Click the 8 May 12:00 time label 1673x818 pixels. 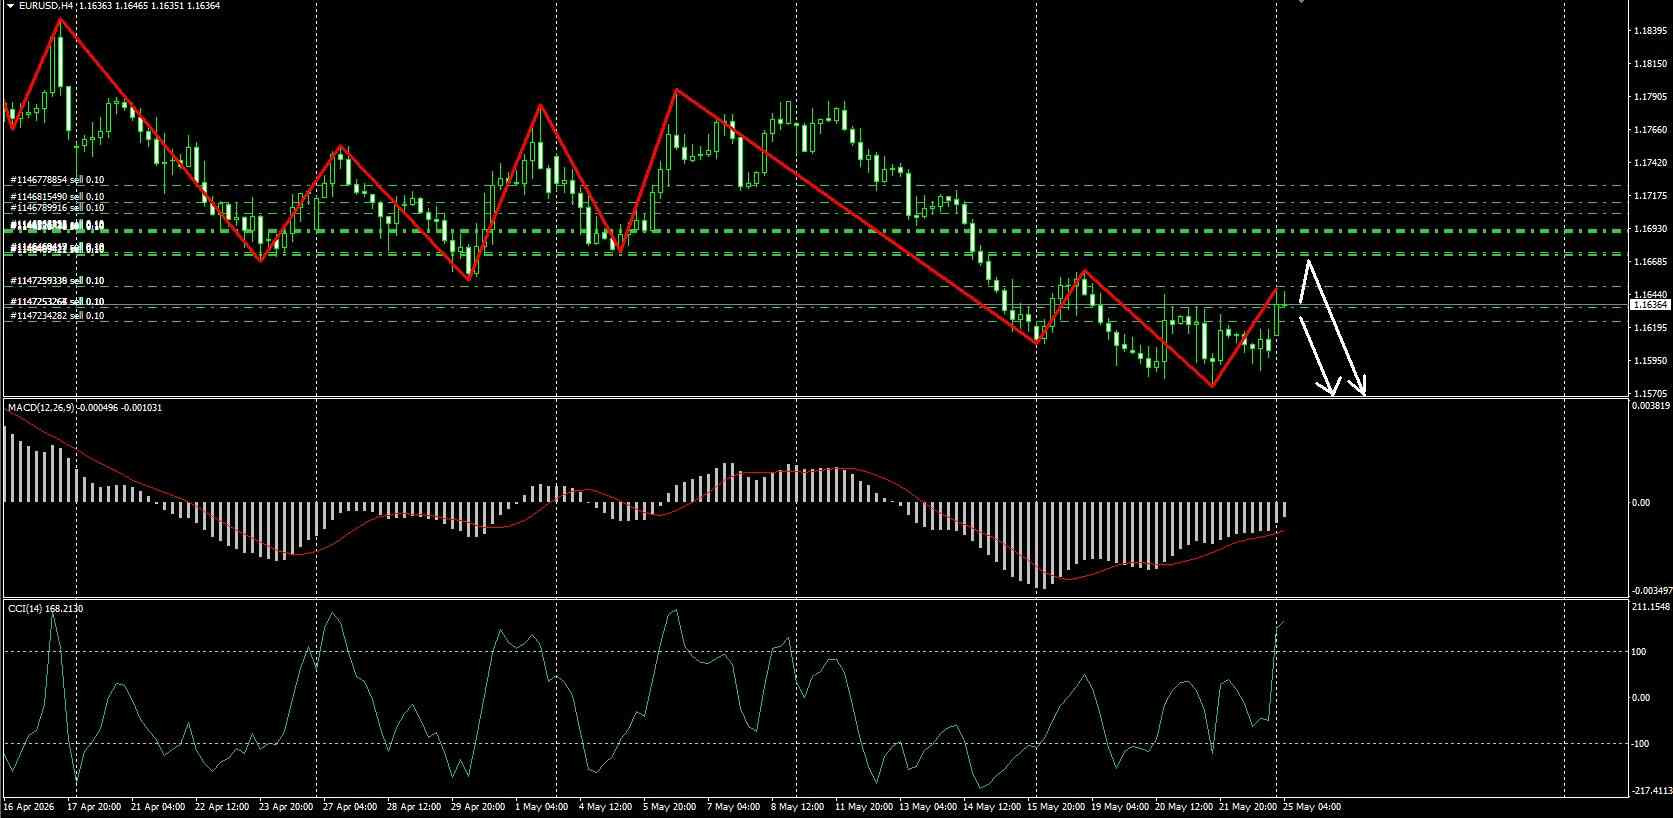pyautogui.click(x=797, y=806)
